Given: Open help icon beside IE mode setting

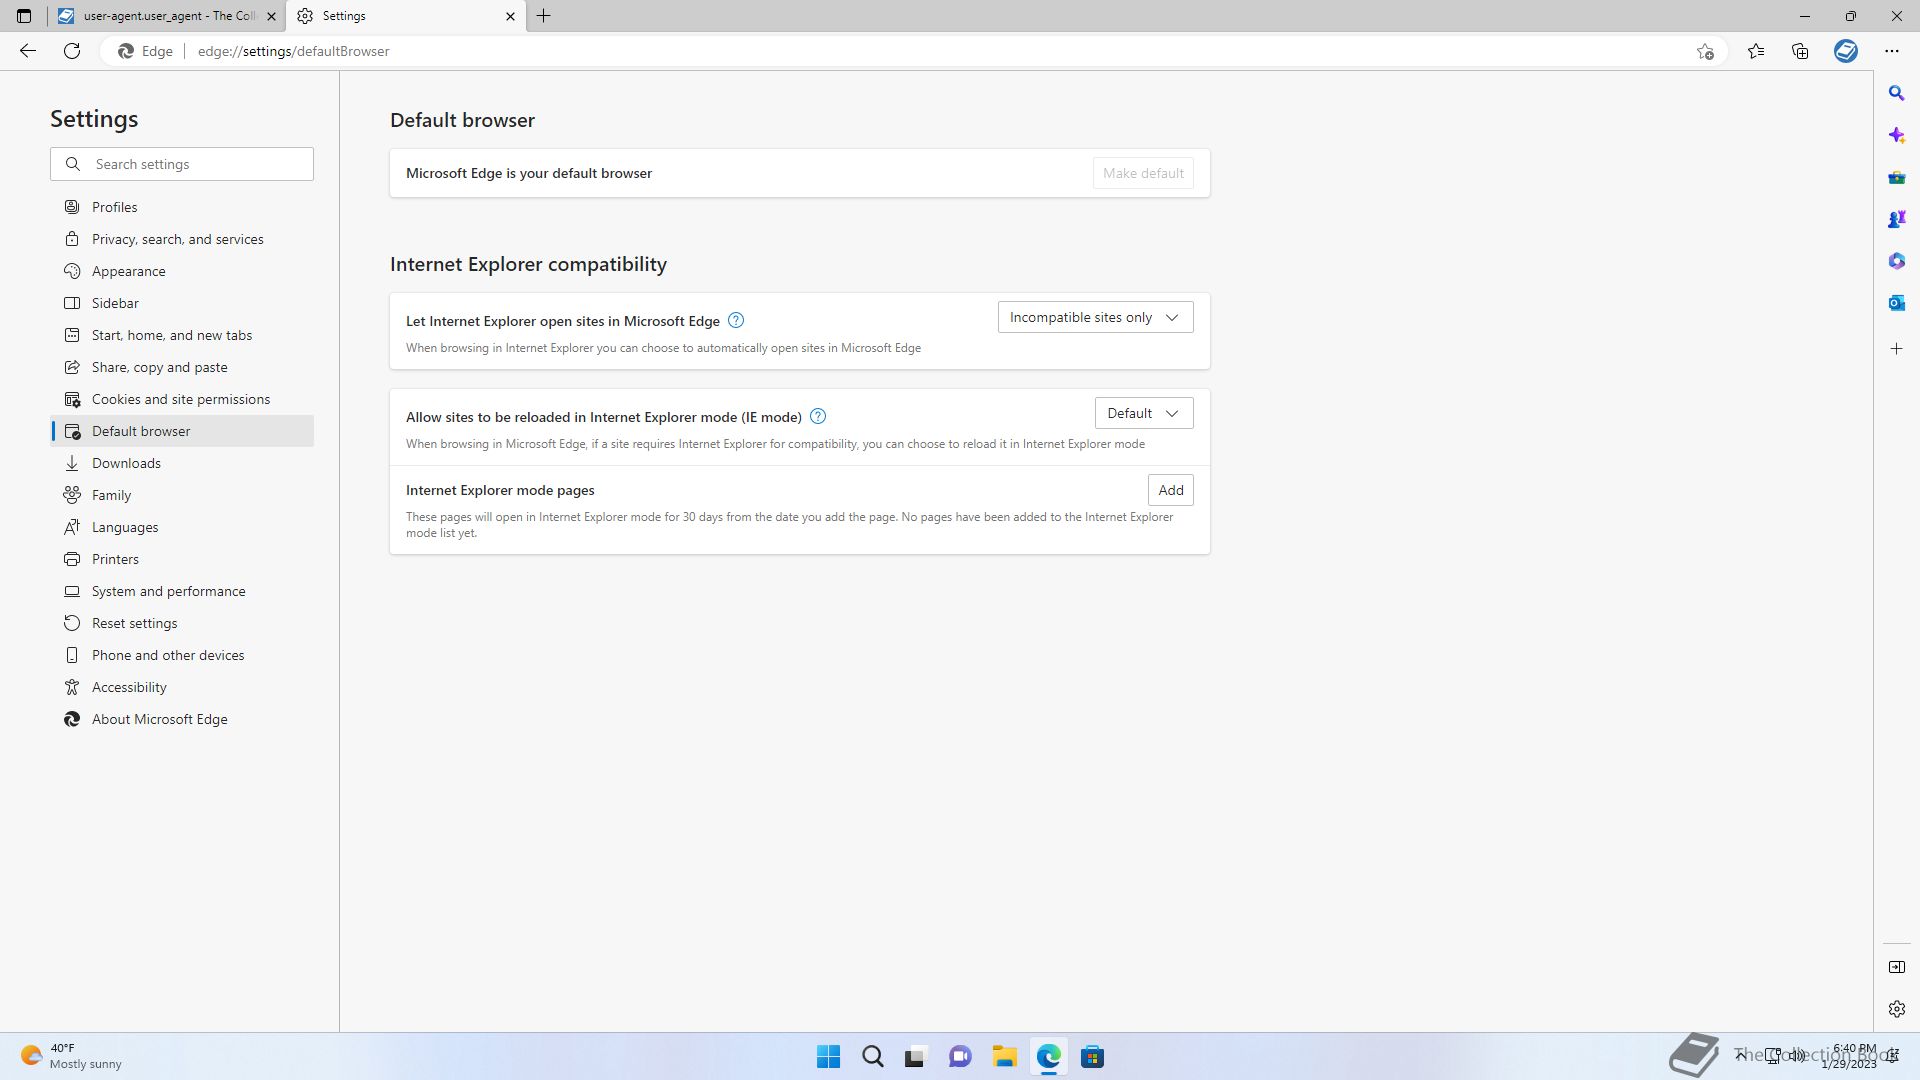Looking at the screenshot, I should 818,416.
